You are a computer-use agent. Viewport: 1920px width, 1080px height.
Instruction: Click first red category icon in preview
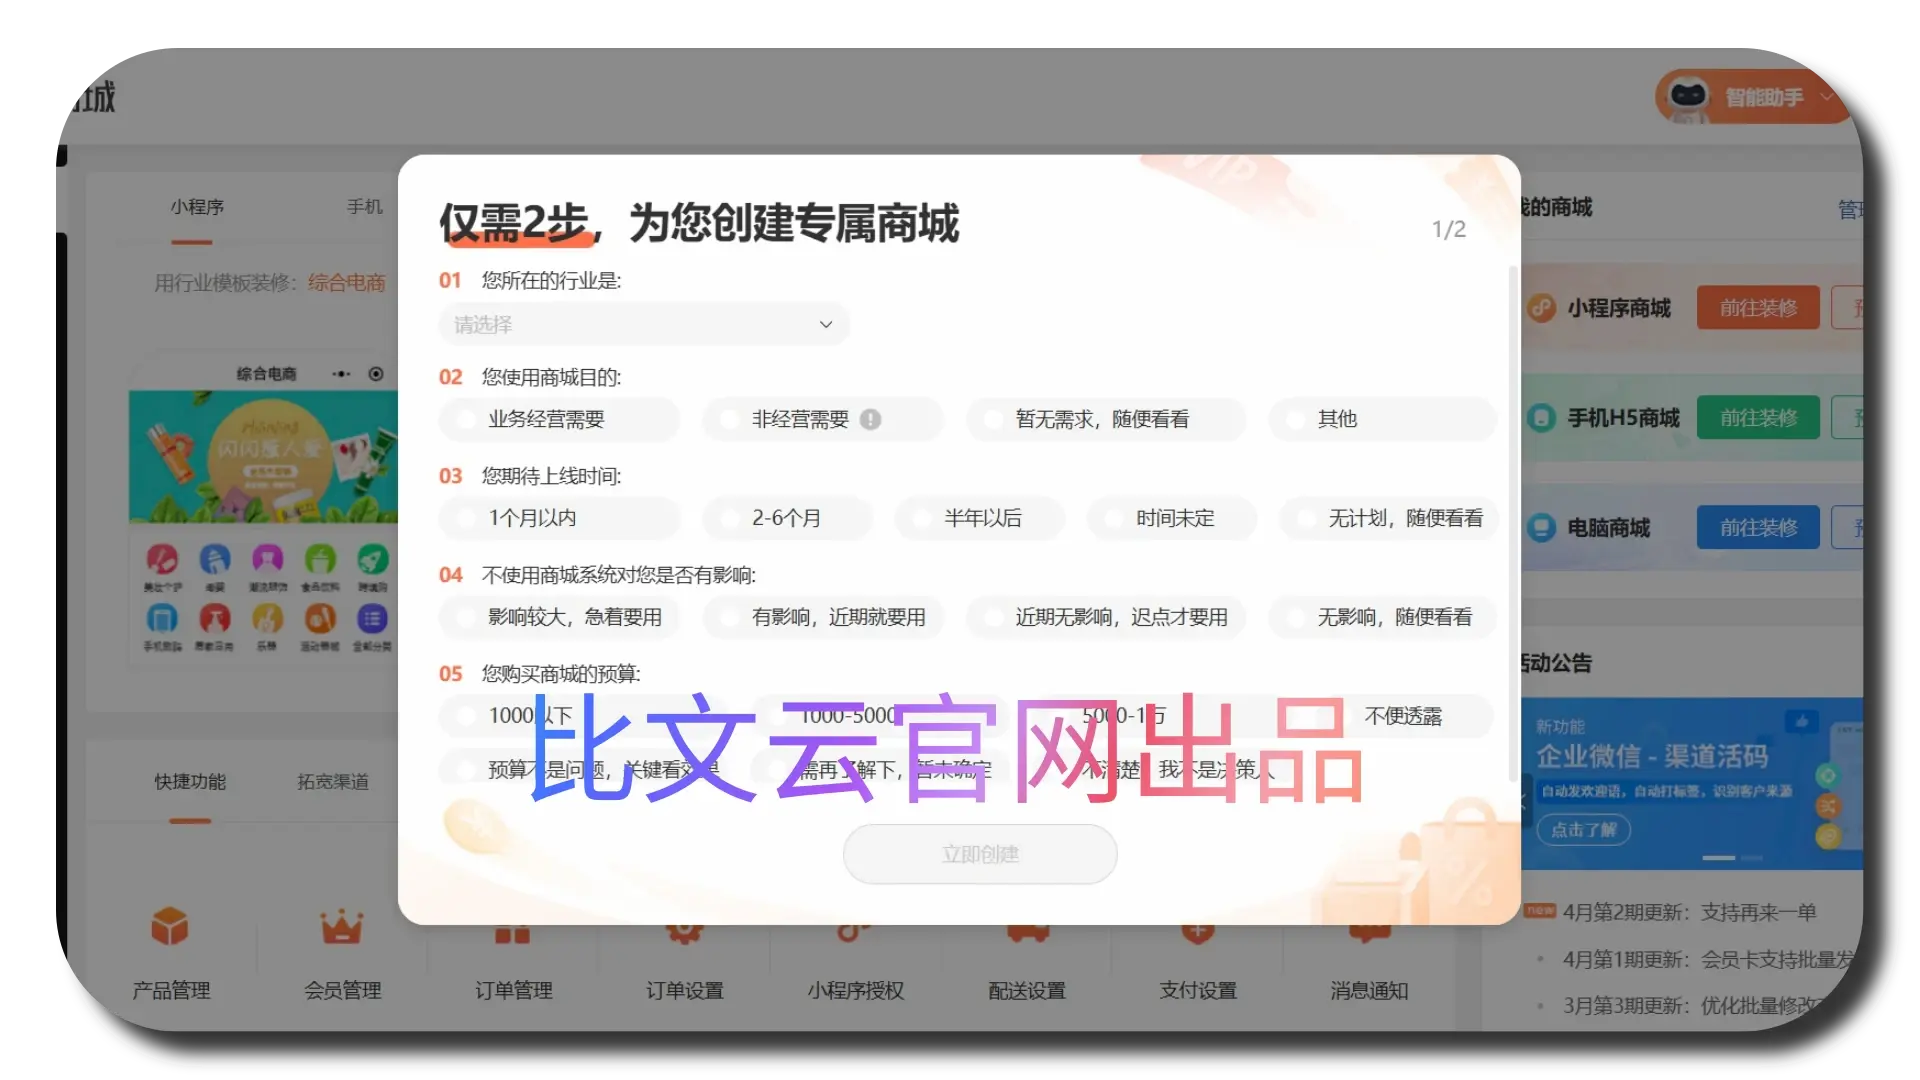pos(162,559)
